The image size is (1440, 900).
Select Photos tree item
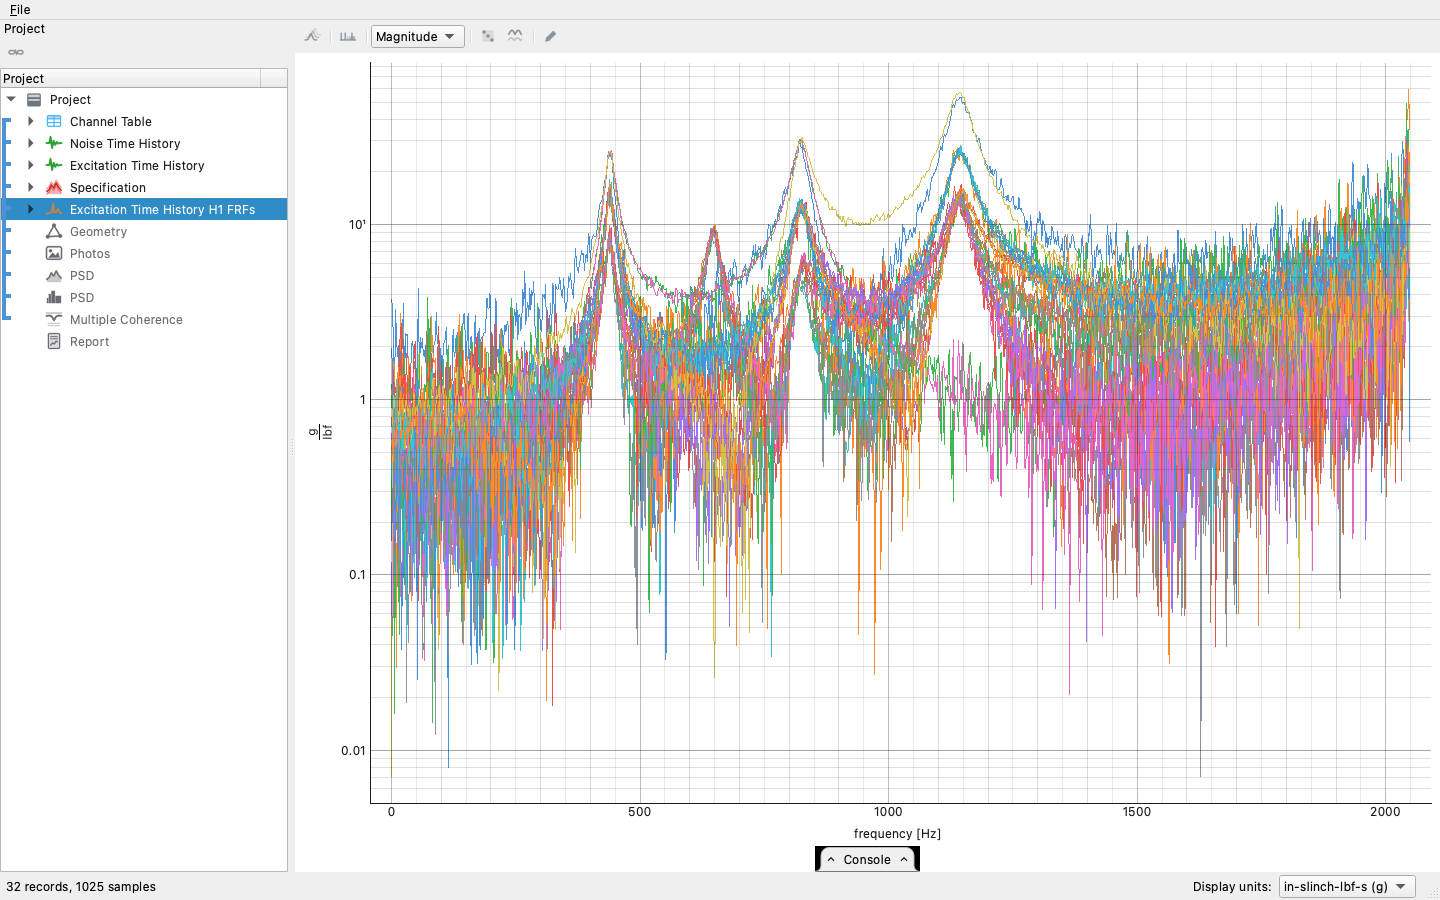tap(90, 253)
